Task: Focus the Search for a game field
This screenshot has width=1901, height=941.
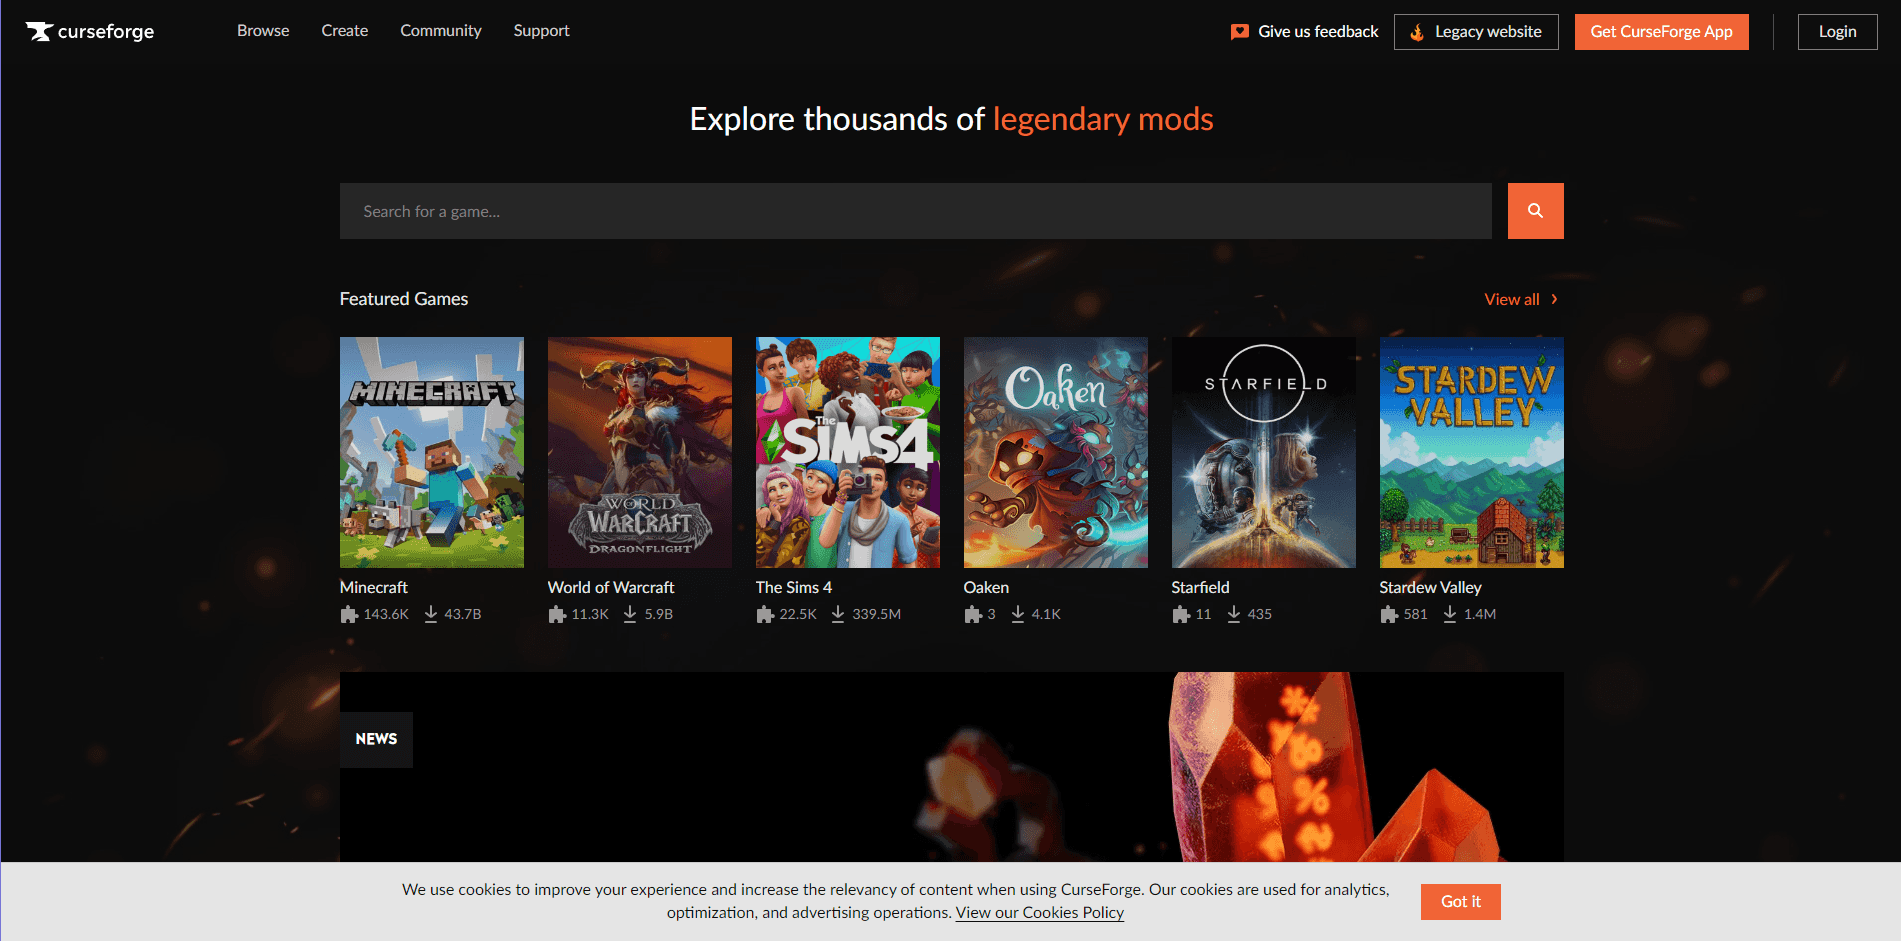Action: coord(915,211)
